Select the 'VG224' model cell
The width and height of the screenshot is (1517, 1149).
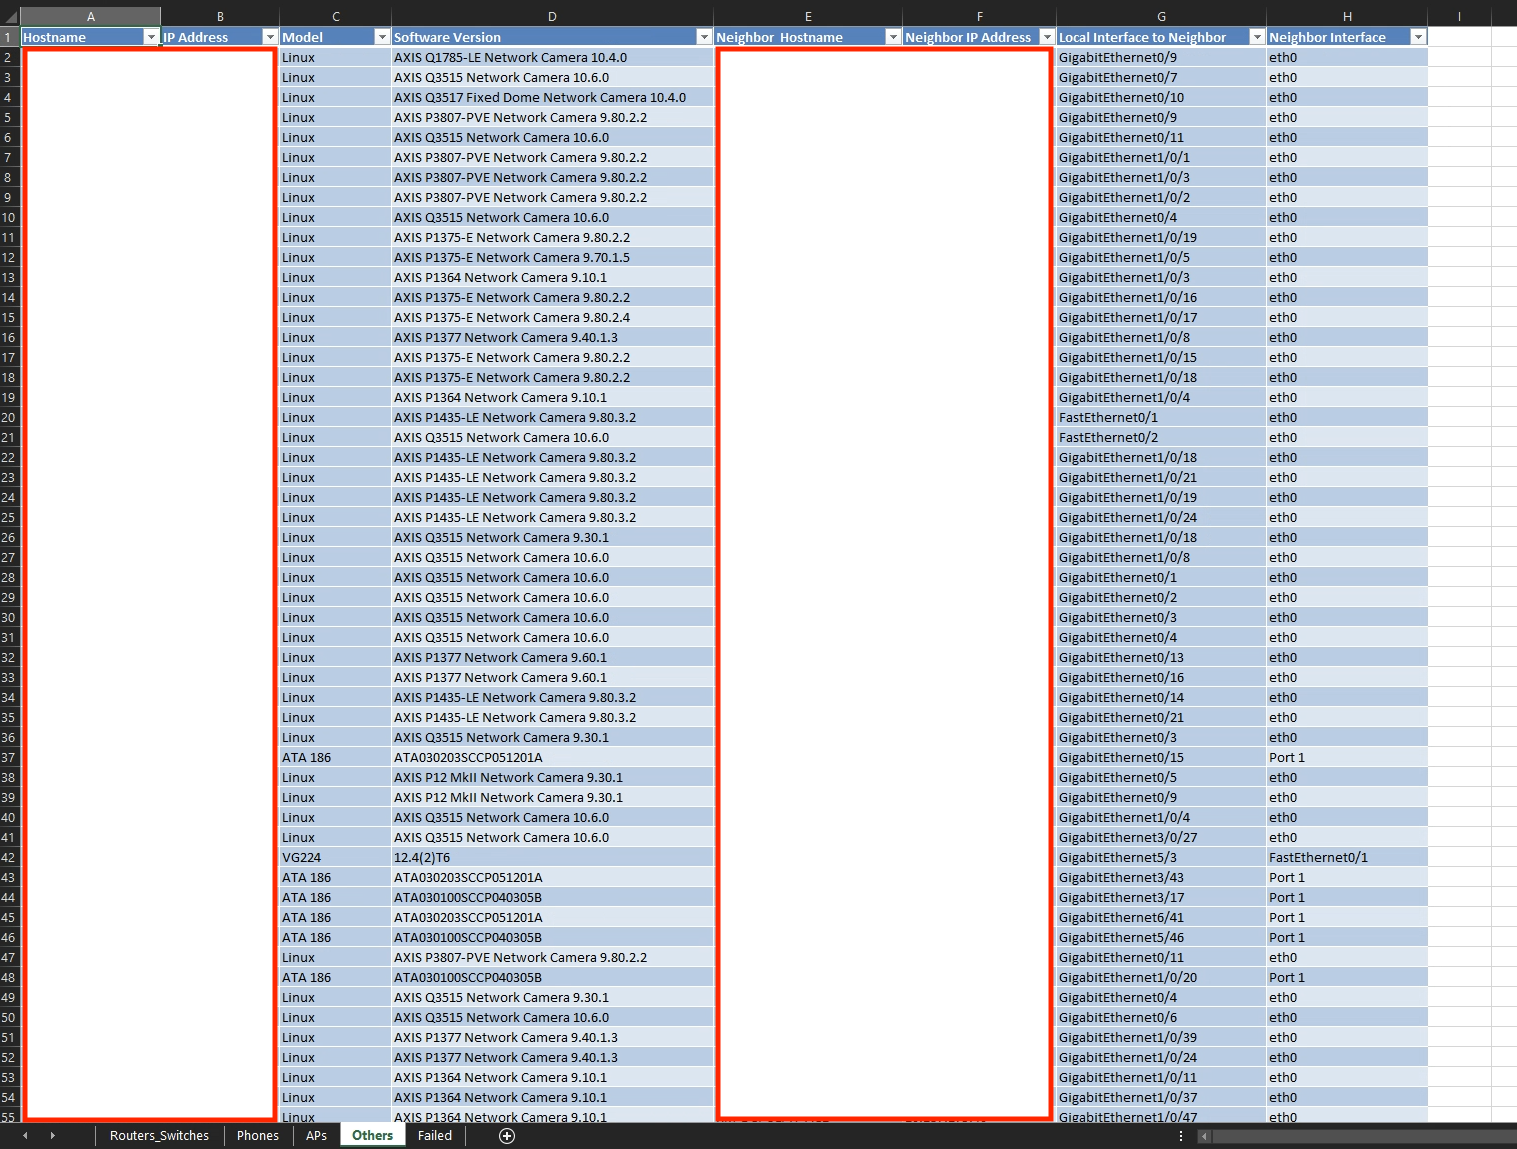coord(335,857)
